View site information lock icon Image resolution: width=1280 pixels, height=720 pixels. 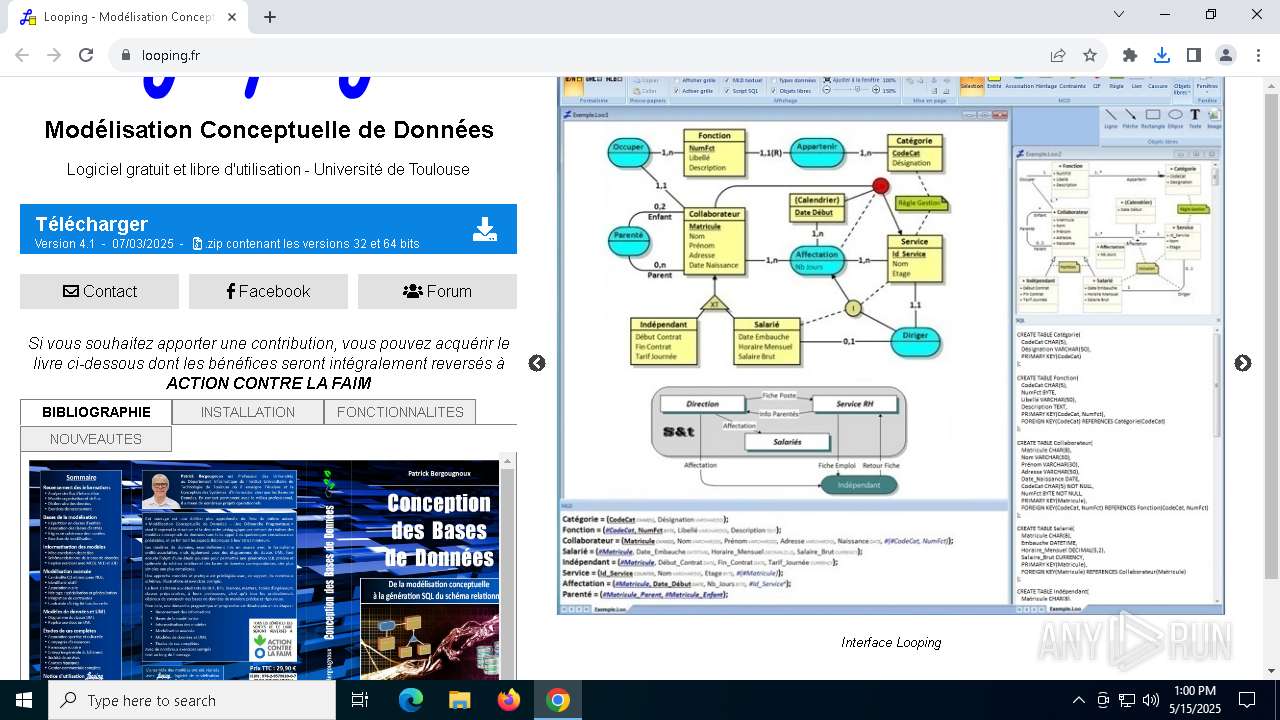125,56
